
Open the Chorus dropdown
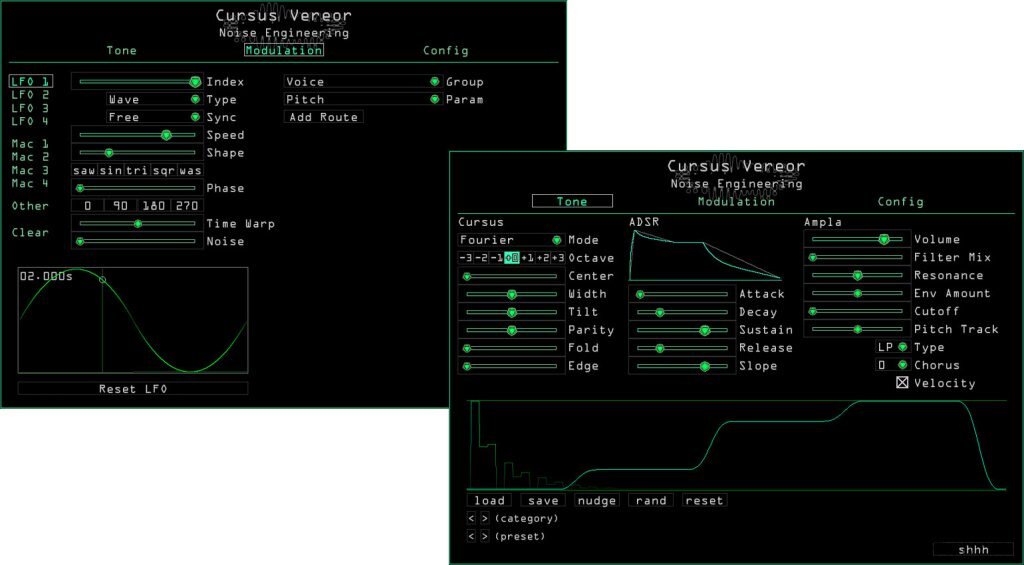pos(893,365)
